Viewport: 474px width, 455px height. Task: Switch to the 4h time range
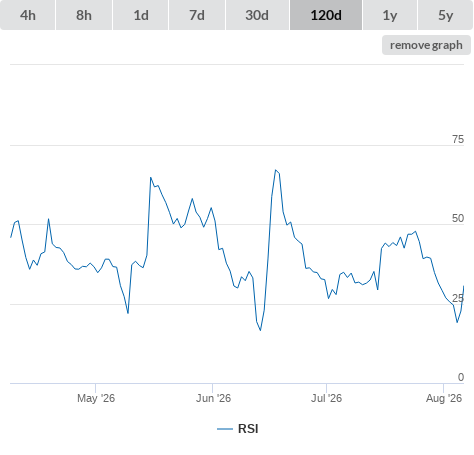[28, 15]
